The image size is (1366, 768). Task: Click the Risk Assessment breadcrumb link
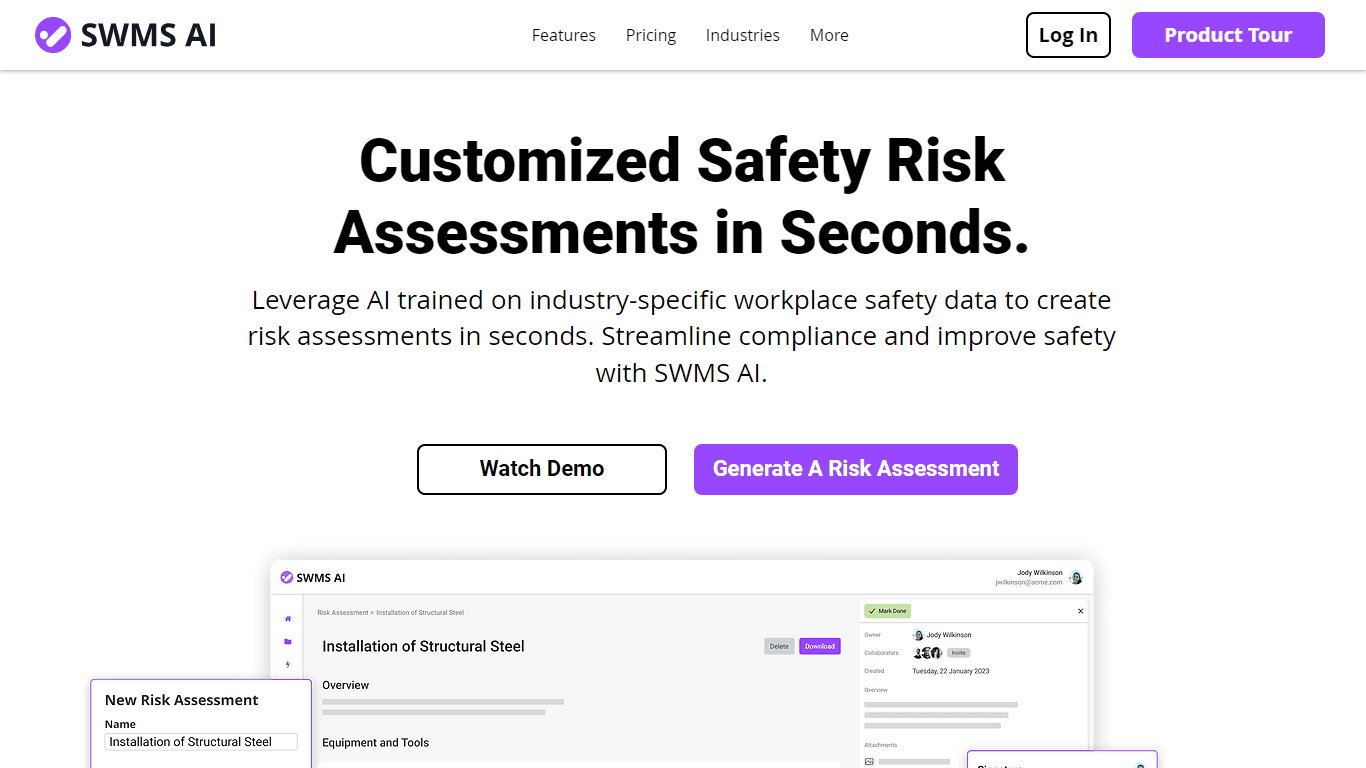tap(343, 612)
